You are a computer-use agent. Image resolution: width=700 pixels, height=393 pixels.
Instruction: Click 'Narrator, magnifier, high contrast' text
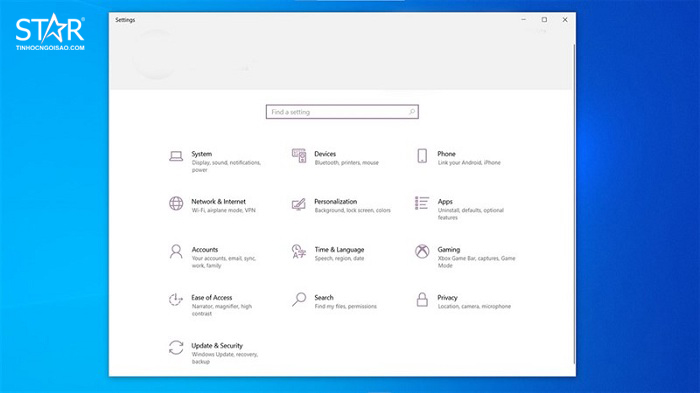click(x=222, y=310)
